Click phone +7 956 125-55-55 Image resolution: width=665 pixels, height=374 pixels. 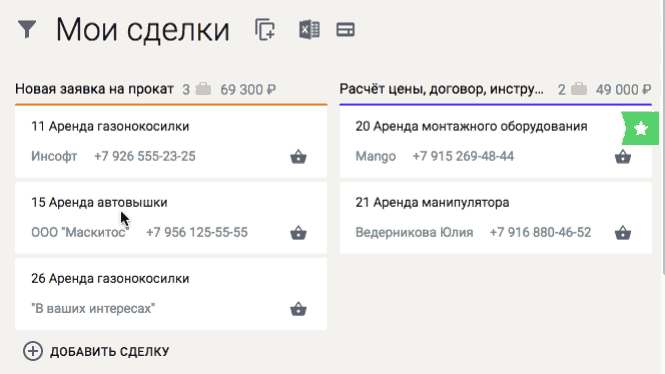[x=197, y=232]
